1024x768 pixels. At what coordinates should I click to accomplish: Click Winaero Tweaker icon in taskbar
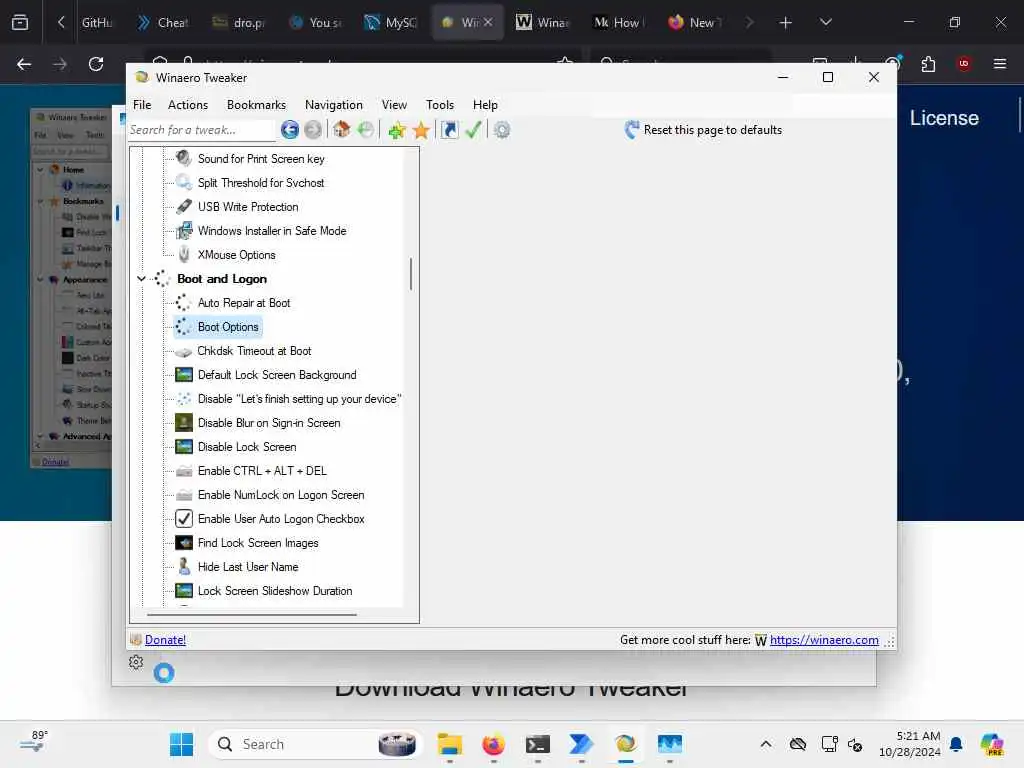(x=625, y=744)
